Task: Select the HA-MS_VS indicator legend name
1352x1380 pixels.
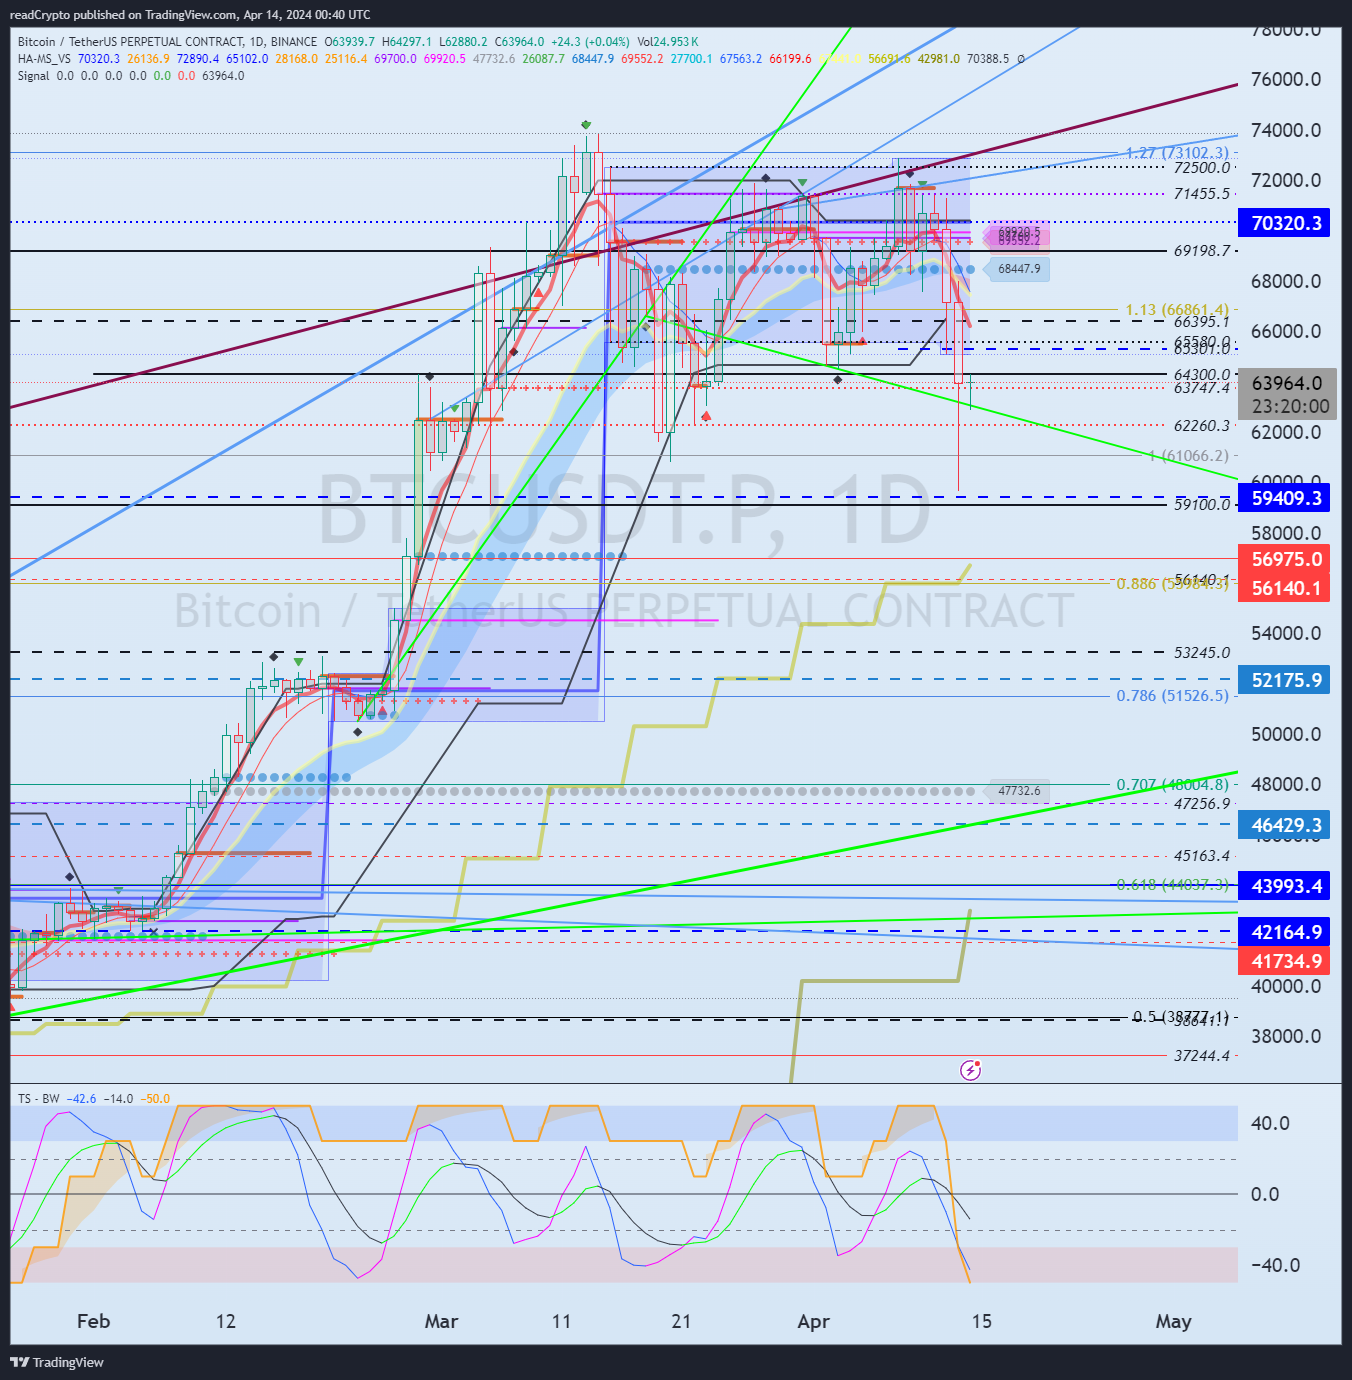Action: point(45,59)
